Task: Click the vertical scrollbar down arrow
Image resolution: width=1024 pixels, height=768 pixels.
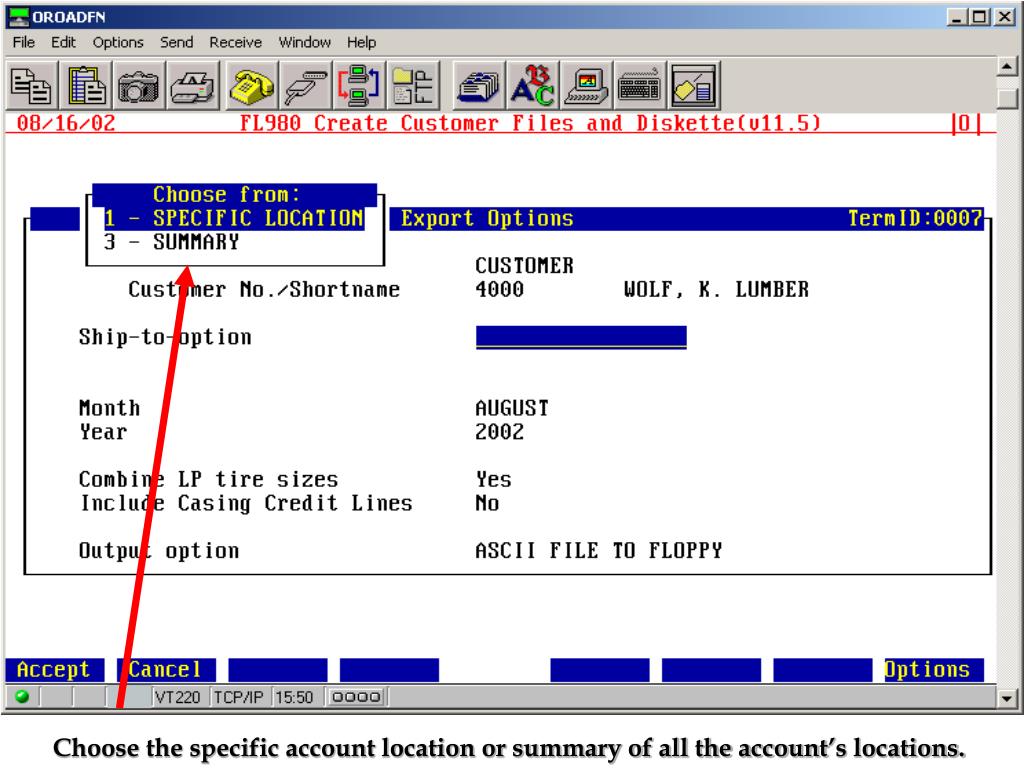Action: pos(1012,699)
